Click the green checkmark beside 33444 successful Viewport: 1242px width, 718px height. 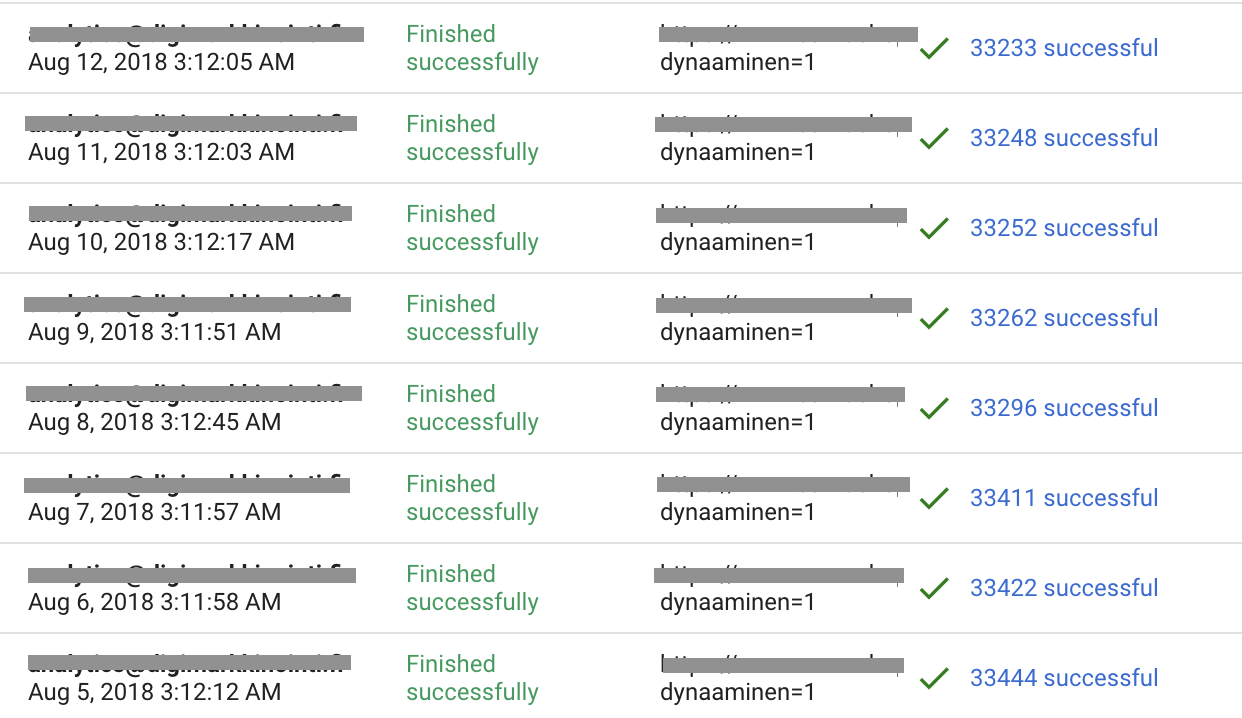click(x=934, y=678)
